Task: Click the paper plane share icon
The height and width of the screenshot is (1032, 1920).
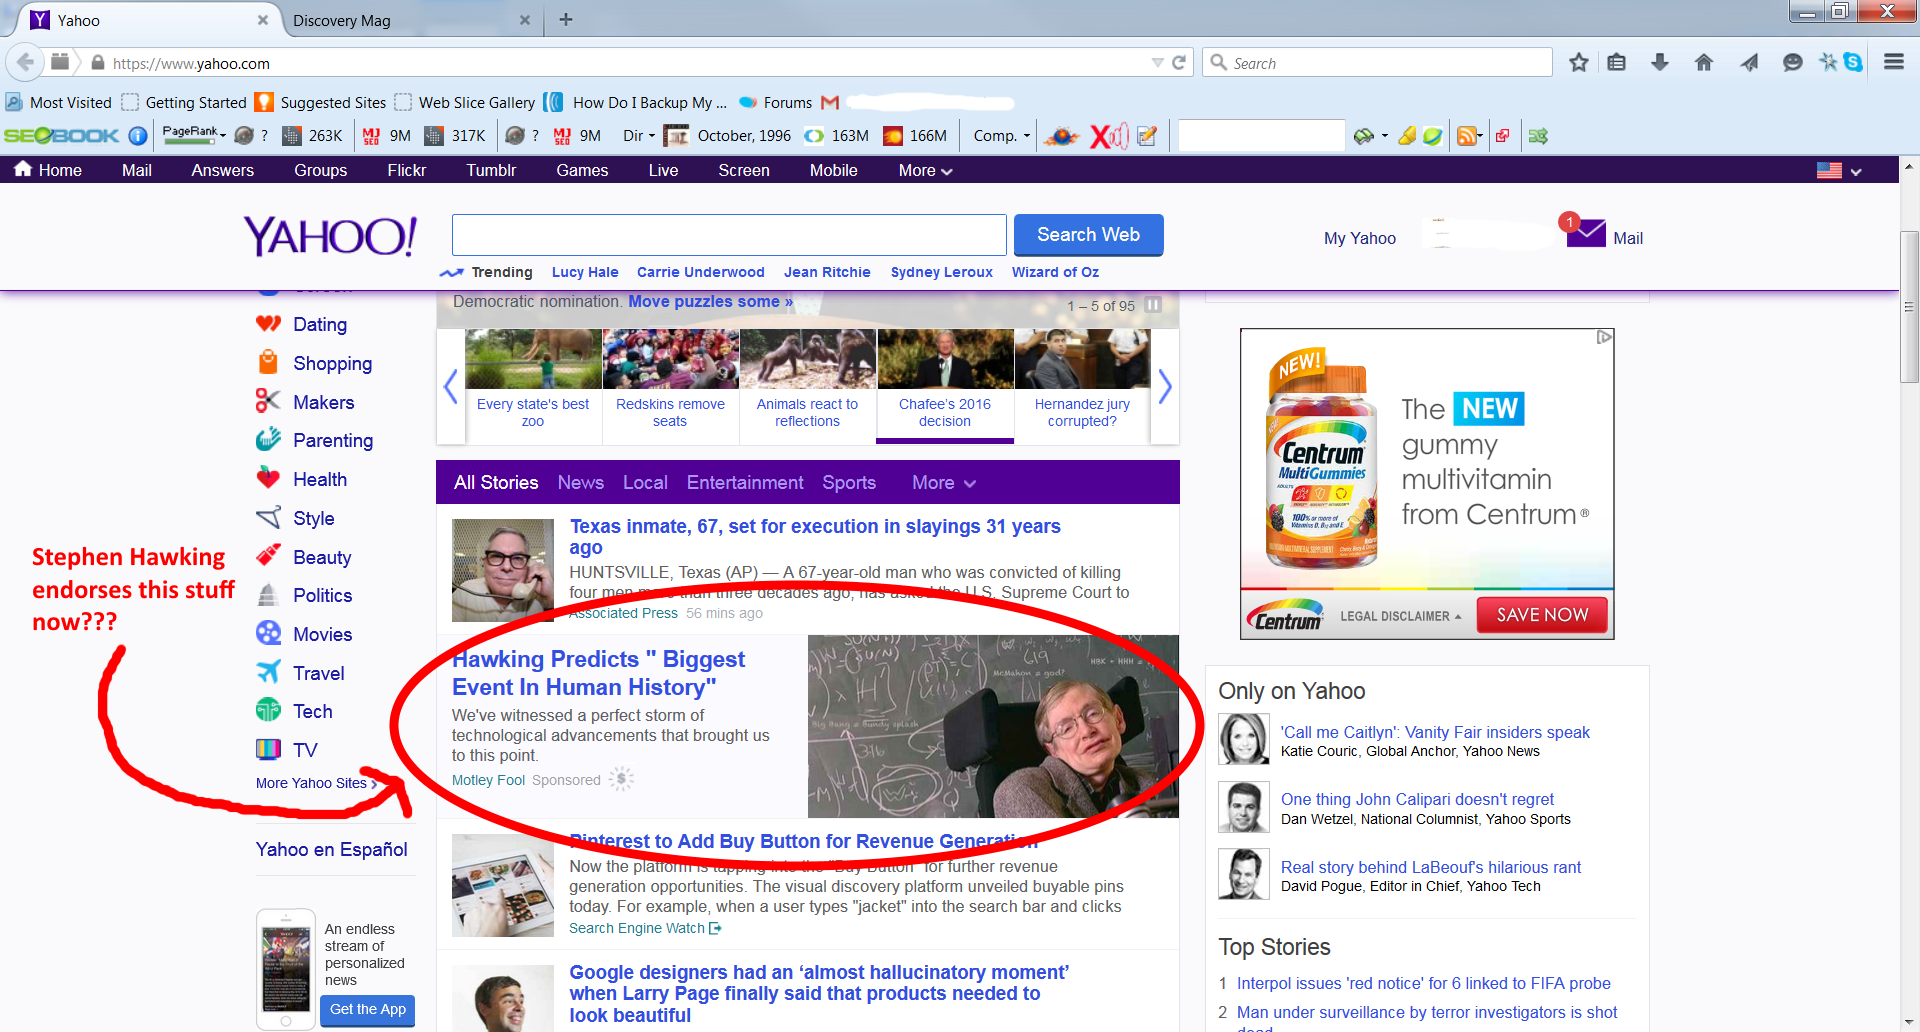Action: (x=1748, y=62)
